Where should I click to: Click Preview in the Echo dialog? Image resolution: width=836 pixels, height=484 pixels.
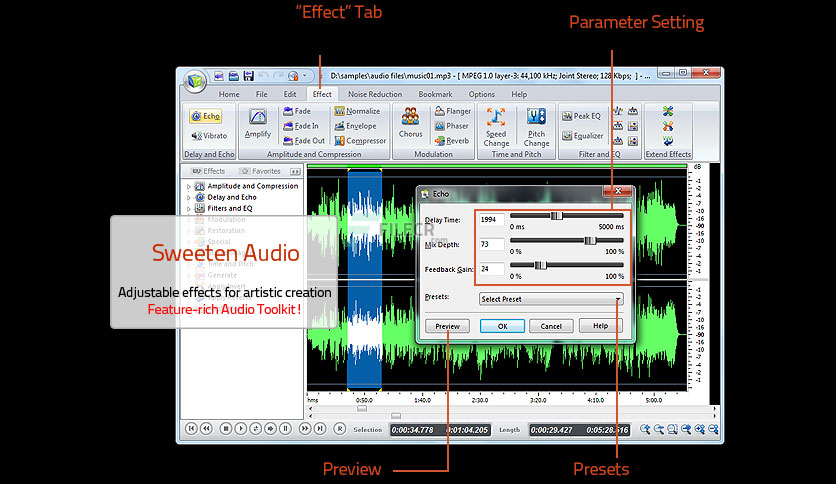pos(447,326)
